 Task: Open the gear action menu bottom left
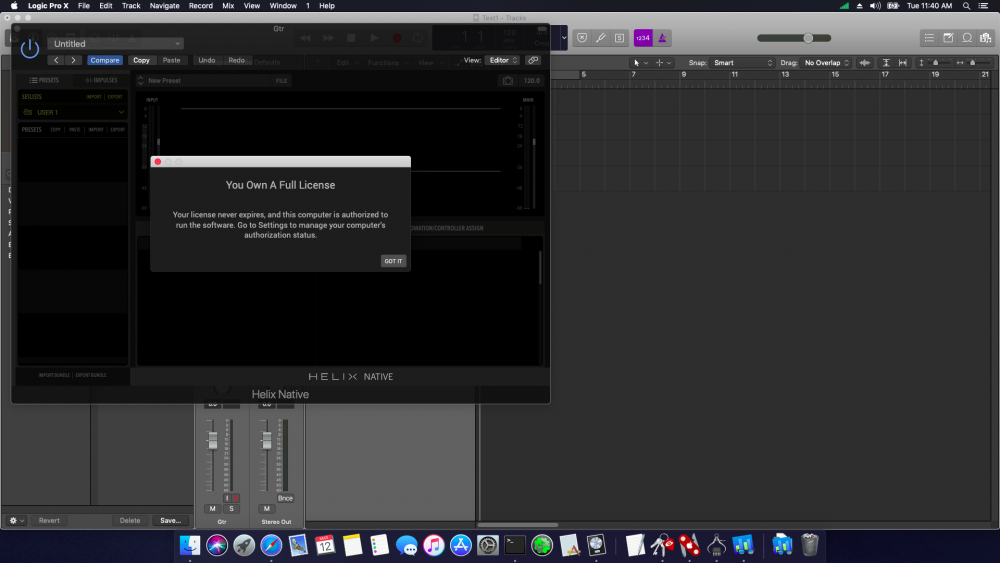[16, 520]
